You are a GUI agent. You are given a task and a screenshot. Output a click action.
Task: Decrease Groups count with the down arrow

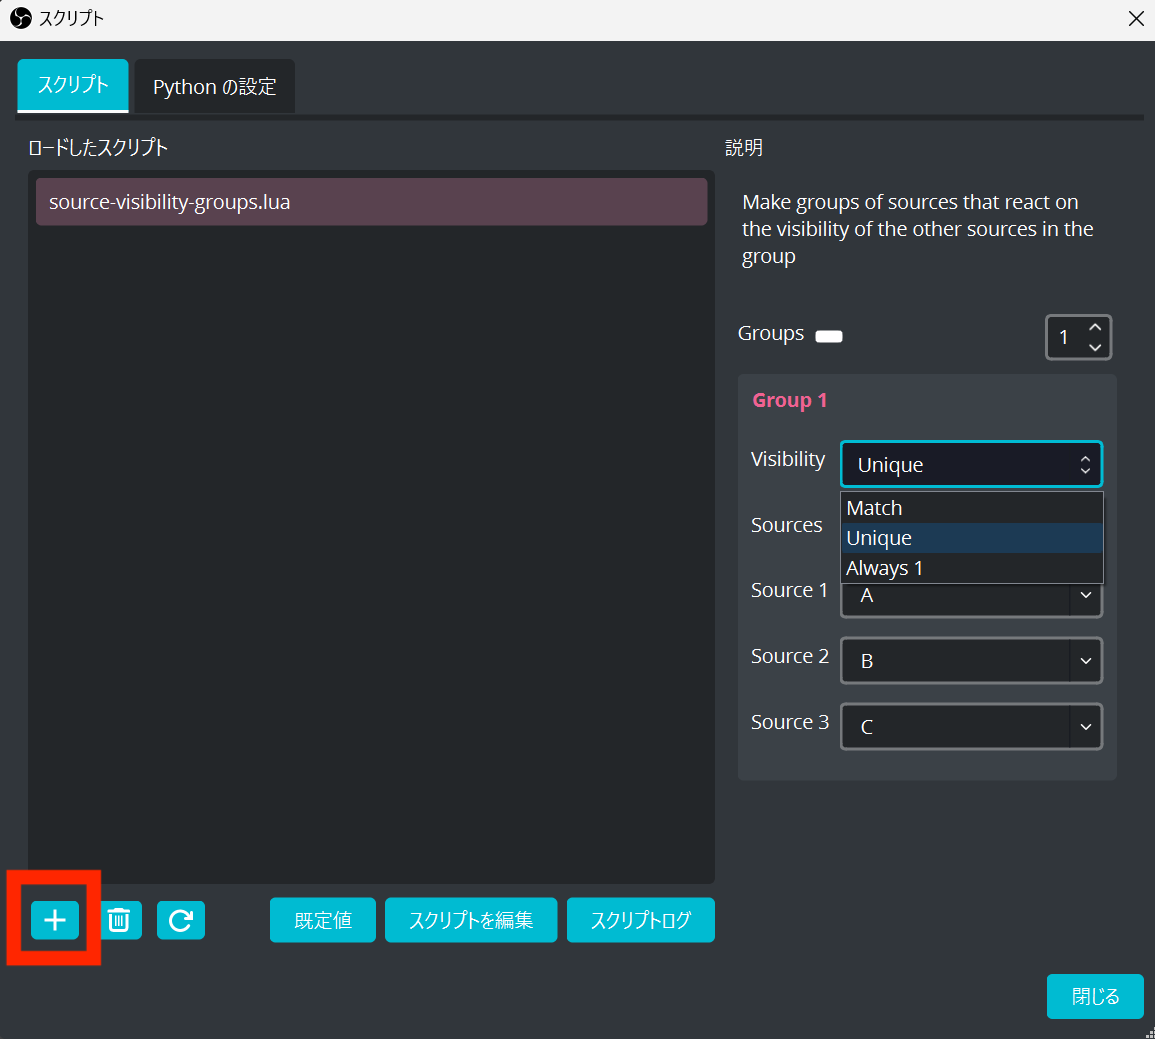pyautogui.click(x=1095, y=347)
